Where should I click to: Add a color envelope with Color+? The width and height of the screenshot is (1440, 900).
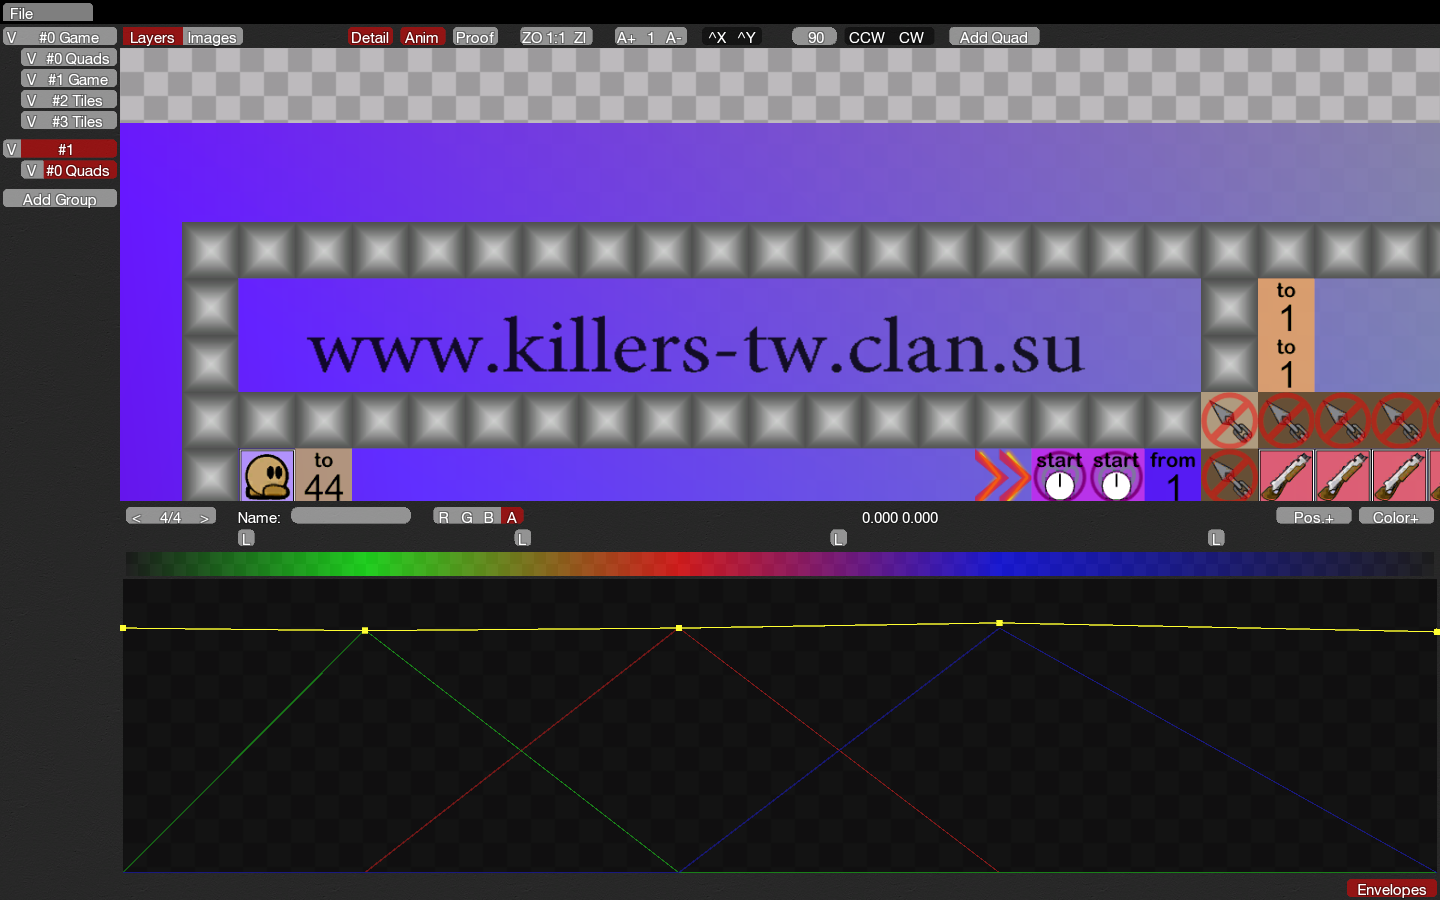(x=1396, y=517)
